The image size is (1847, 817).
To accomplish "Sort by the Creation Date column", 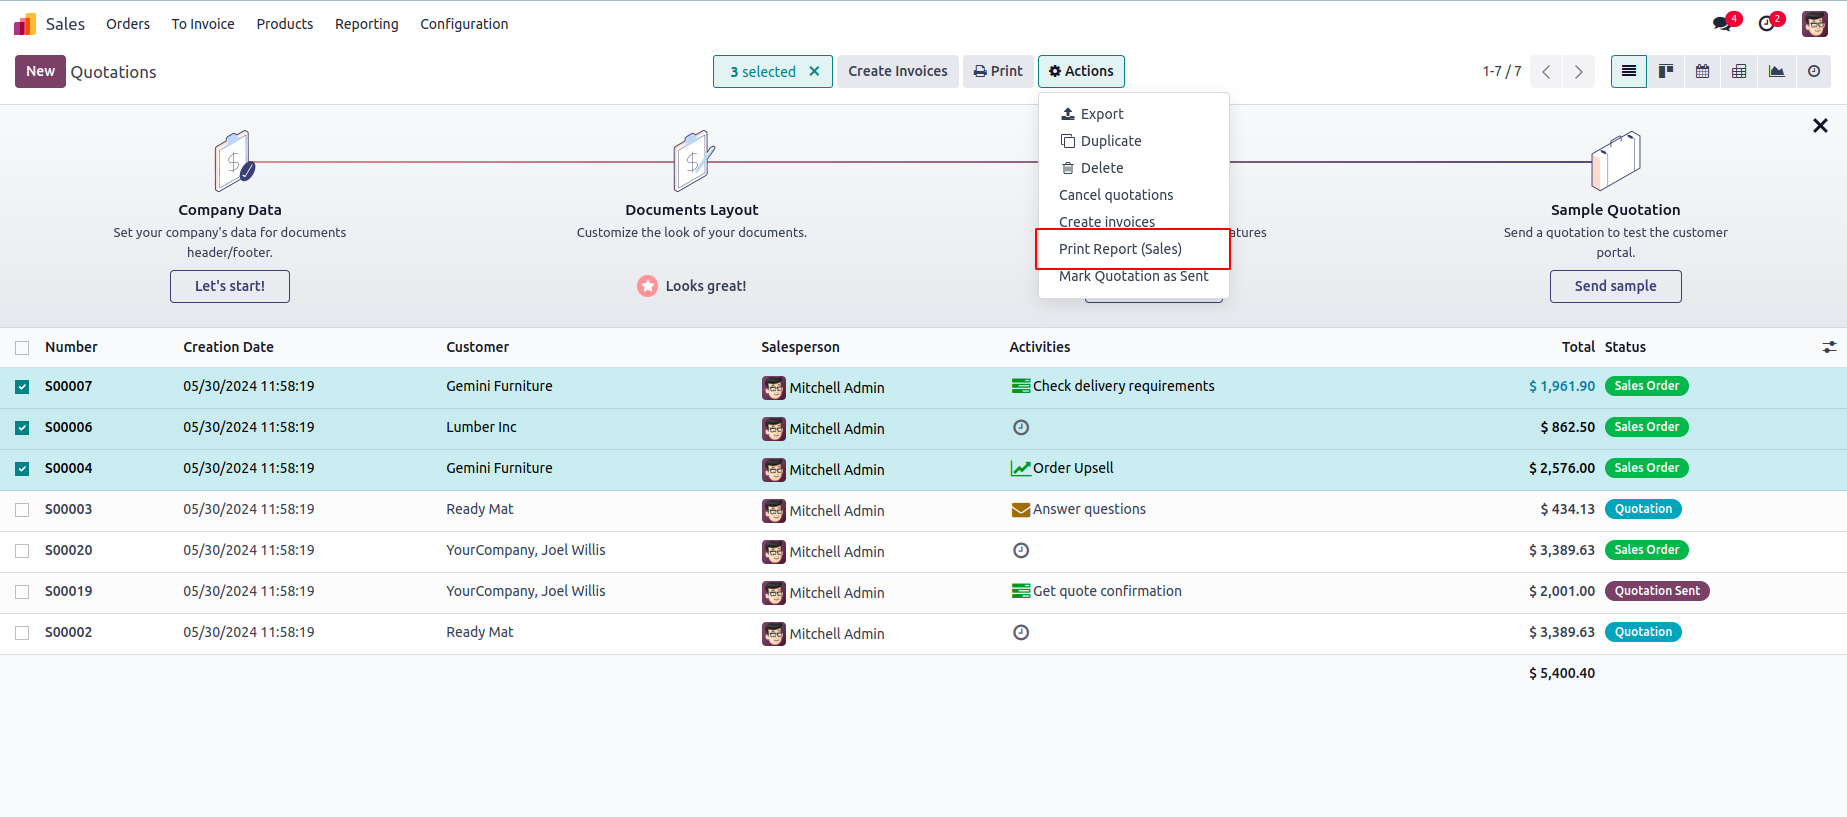I will point(228,347).
